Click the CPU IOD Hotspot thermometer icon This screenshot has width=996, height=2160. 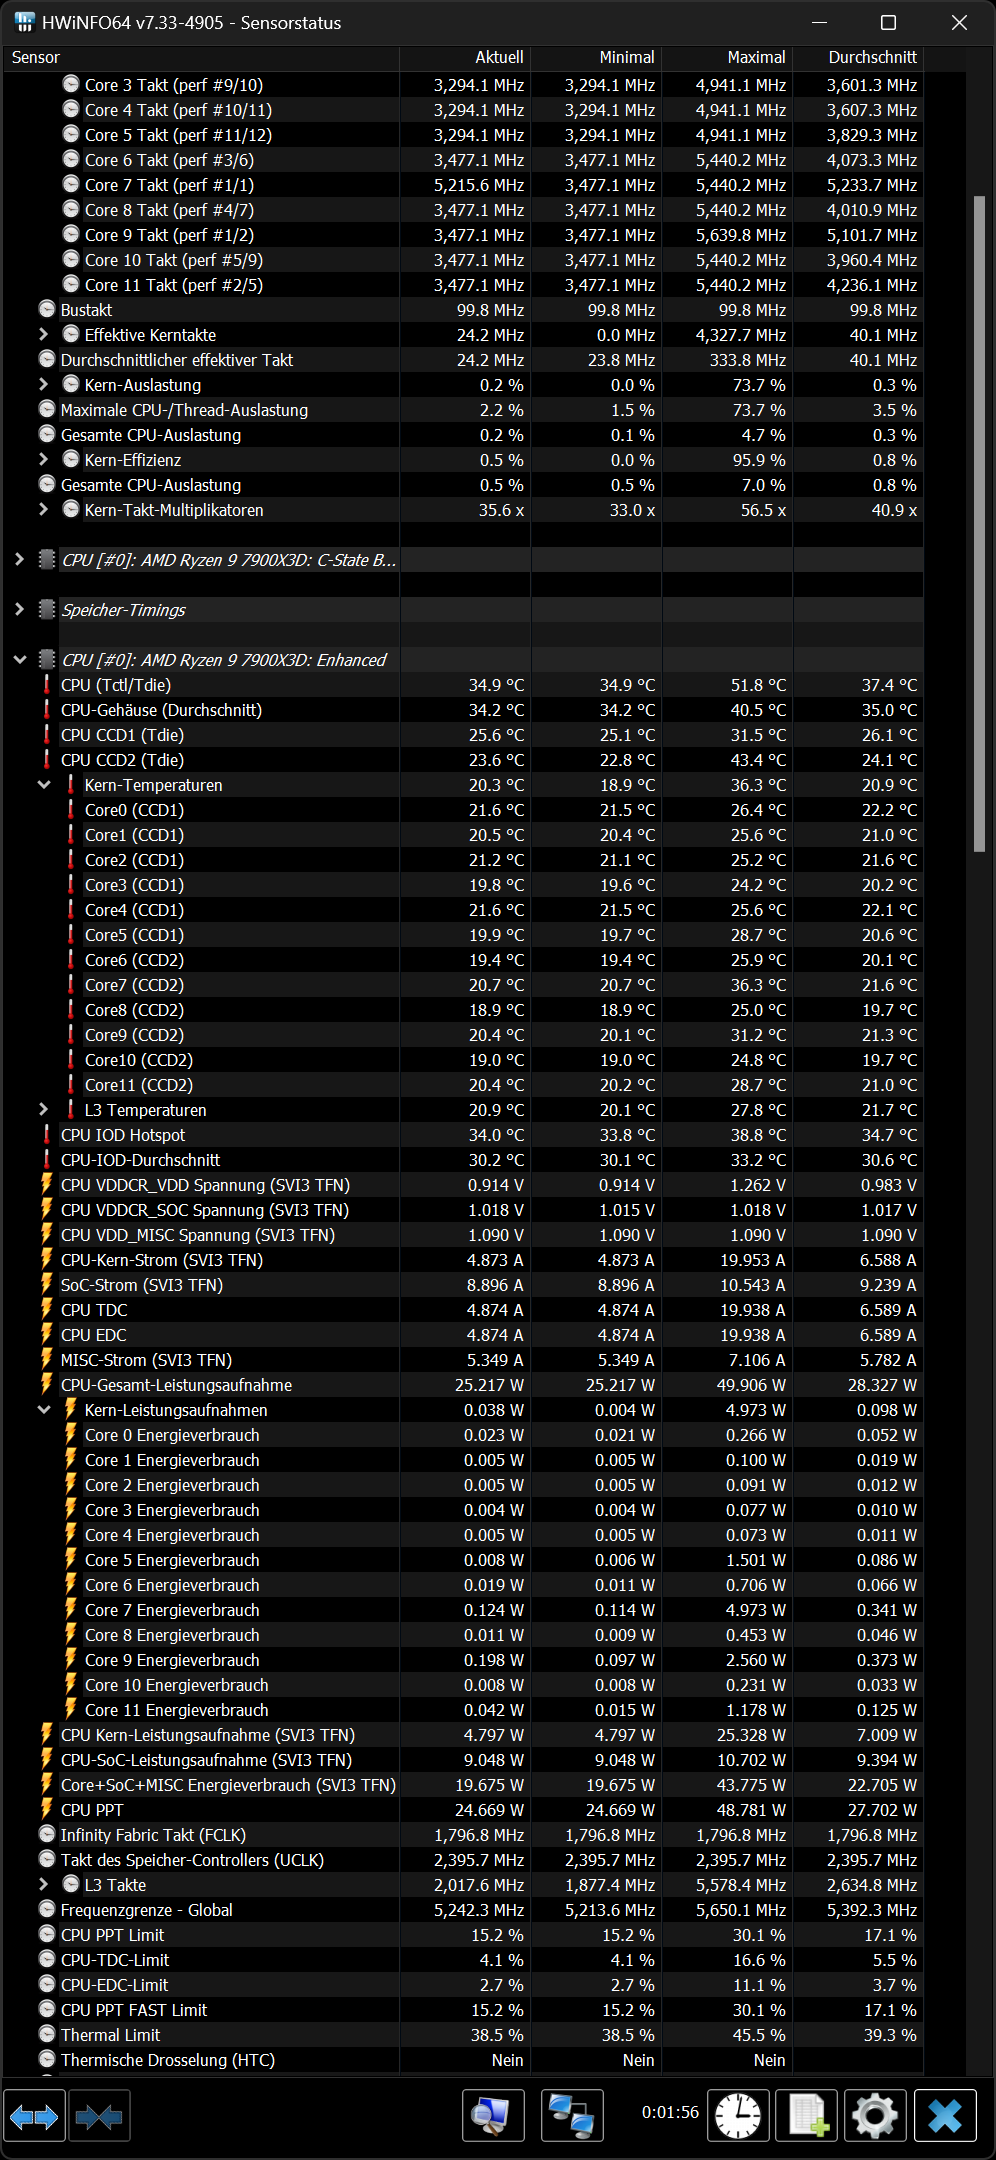(47, 1134)
